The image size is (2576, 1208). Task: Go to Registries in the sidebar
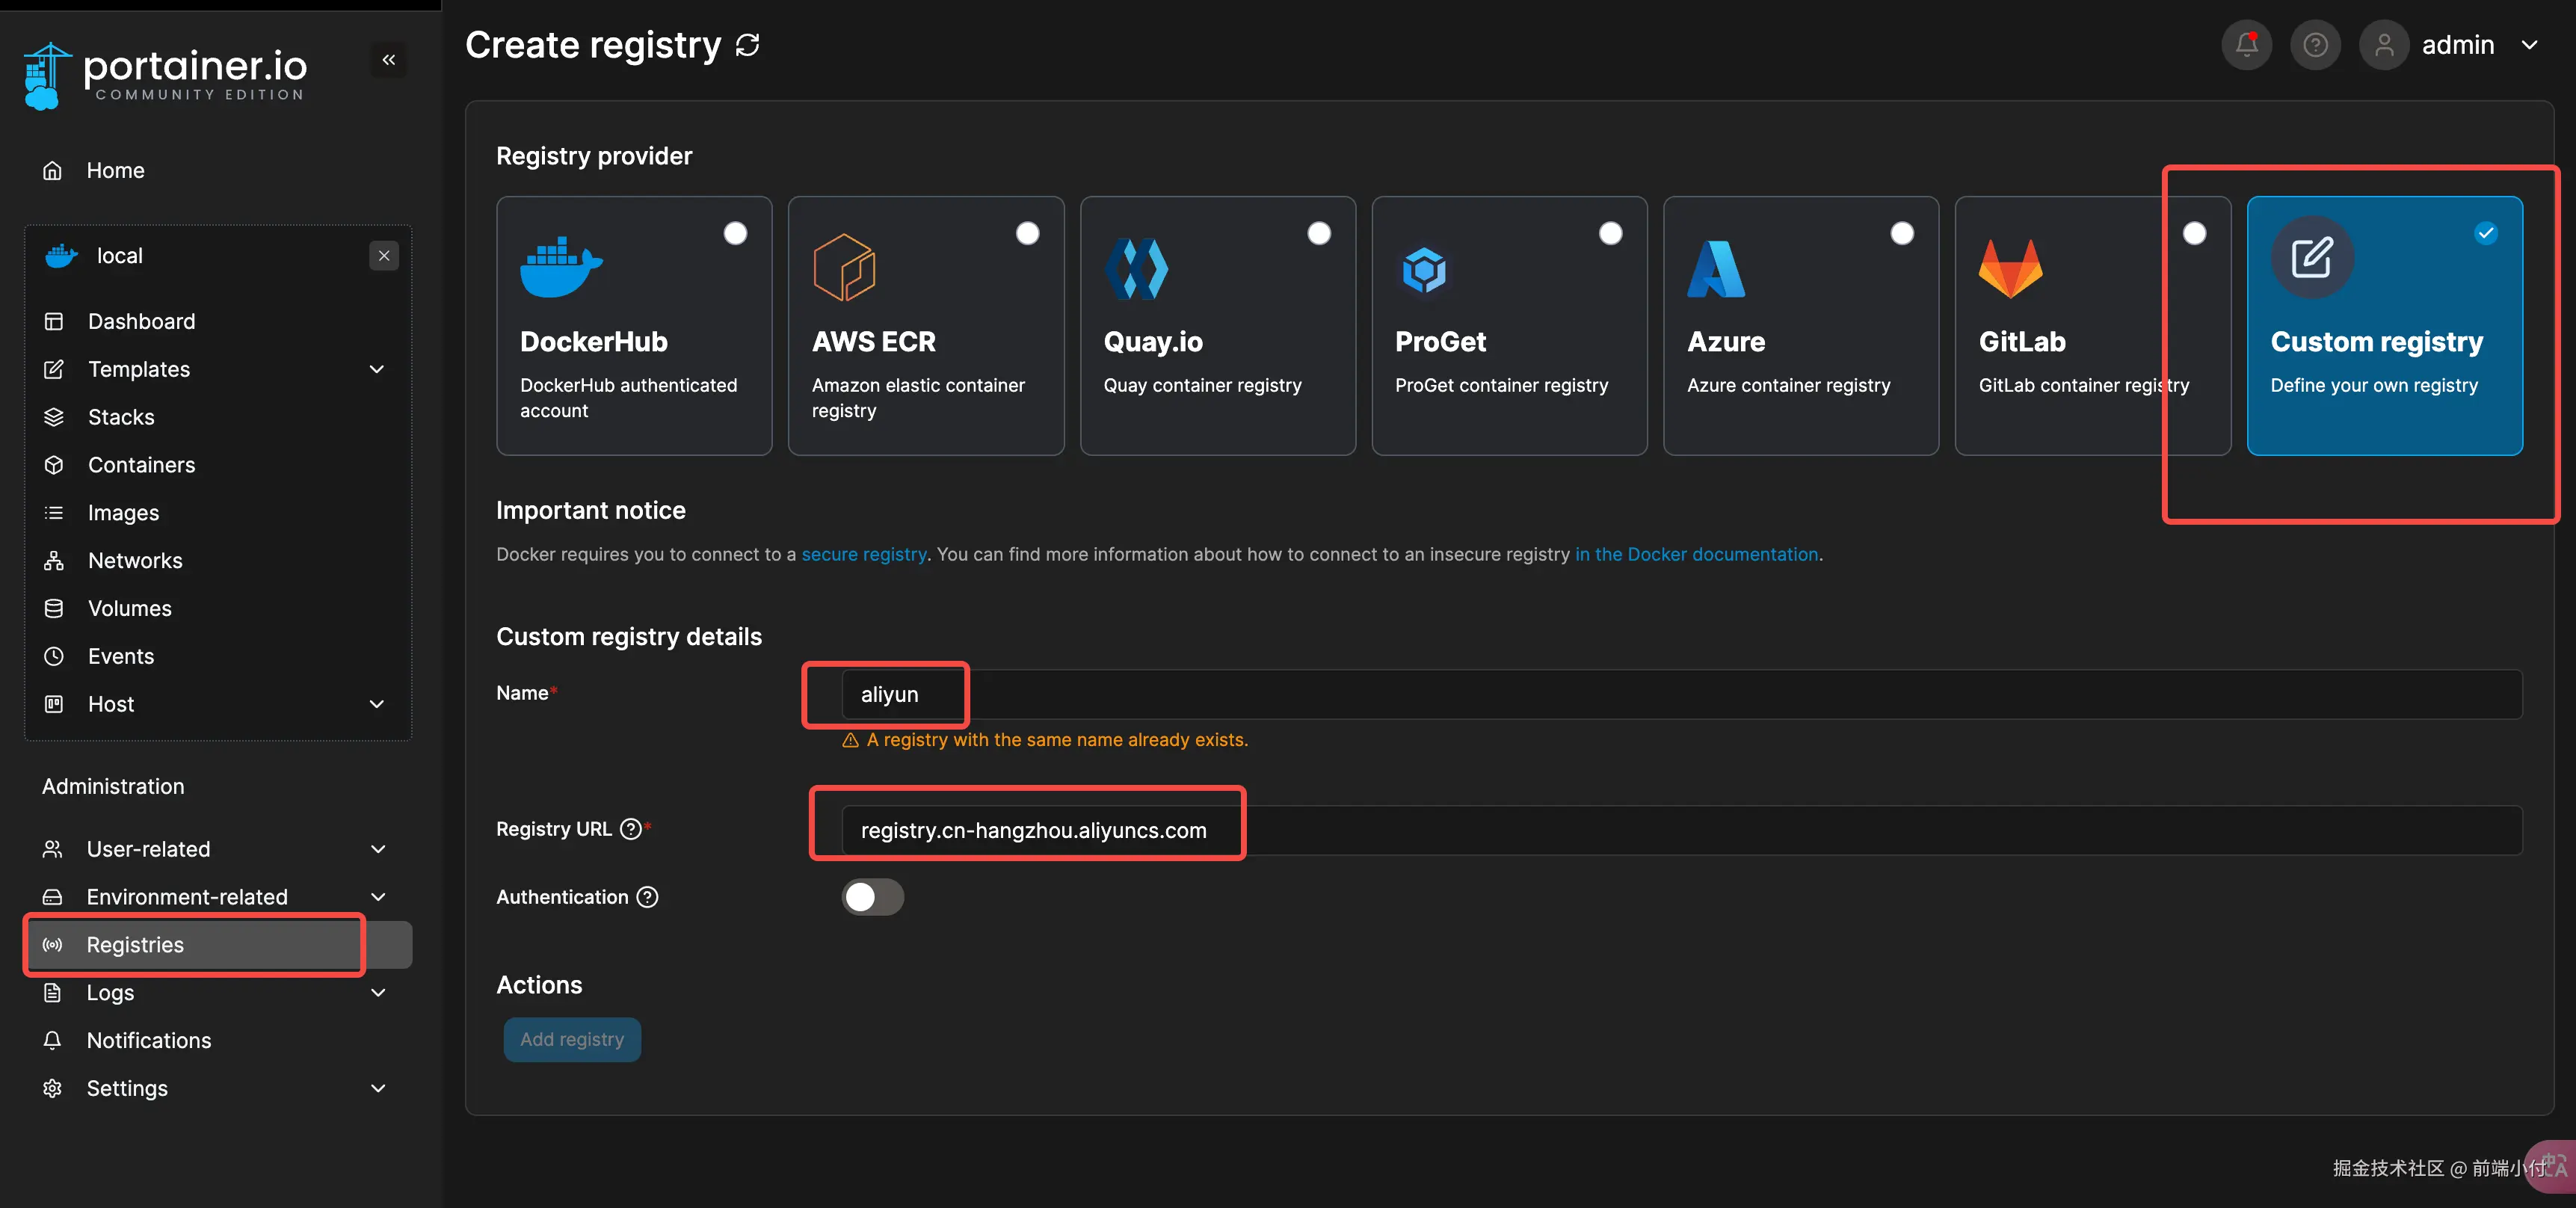135,945
